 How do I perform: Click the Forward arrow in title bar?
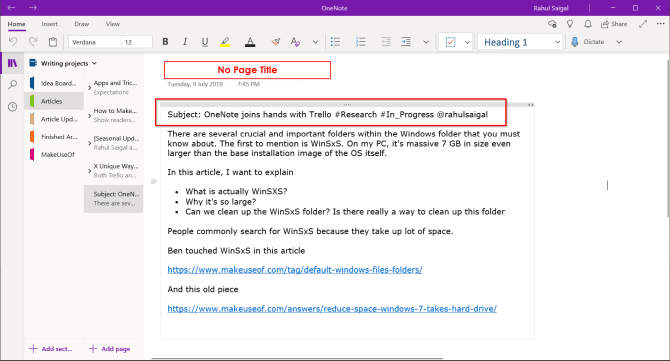pos(33,8)
